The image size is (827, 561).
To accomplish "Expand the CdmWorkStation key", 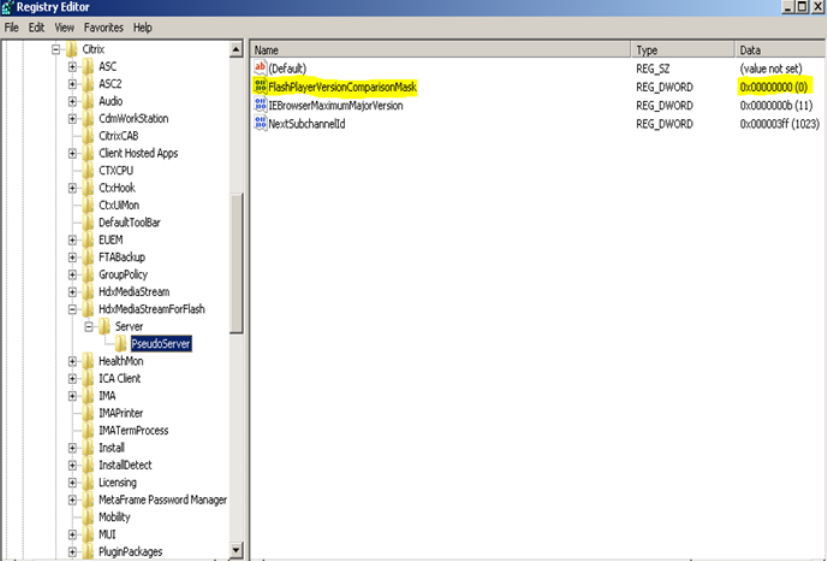I will (x=72, y=119).
